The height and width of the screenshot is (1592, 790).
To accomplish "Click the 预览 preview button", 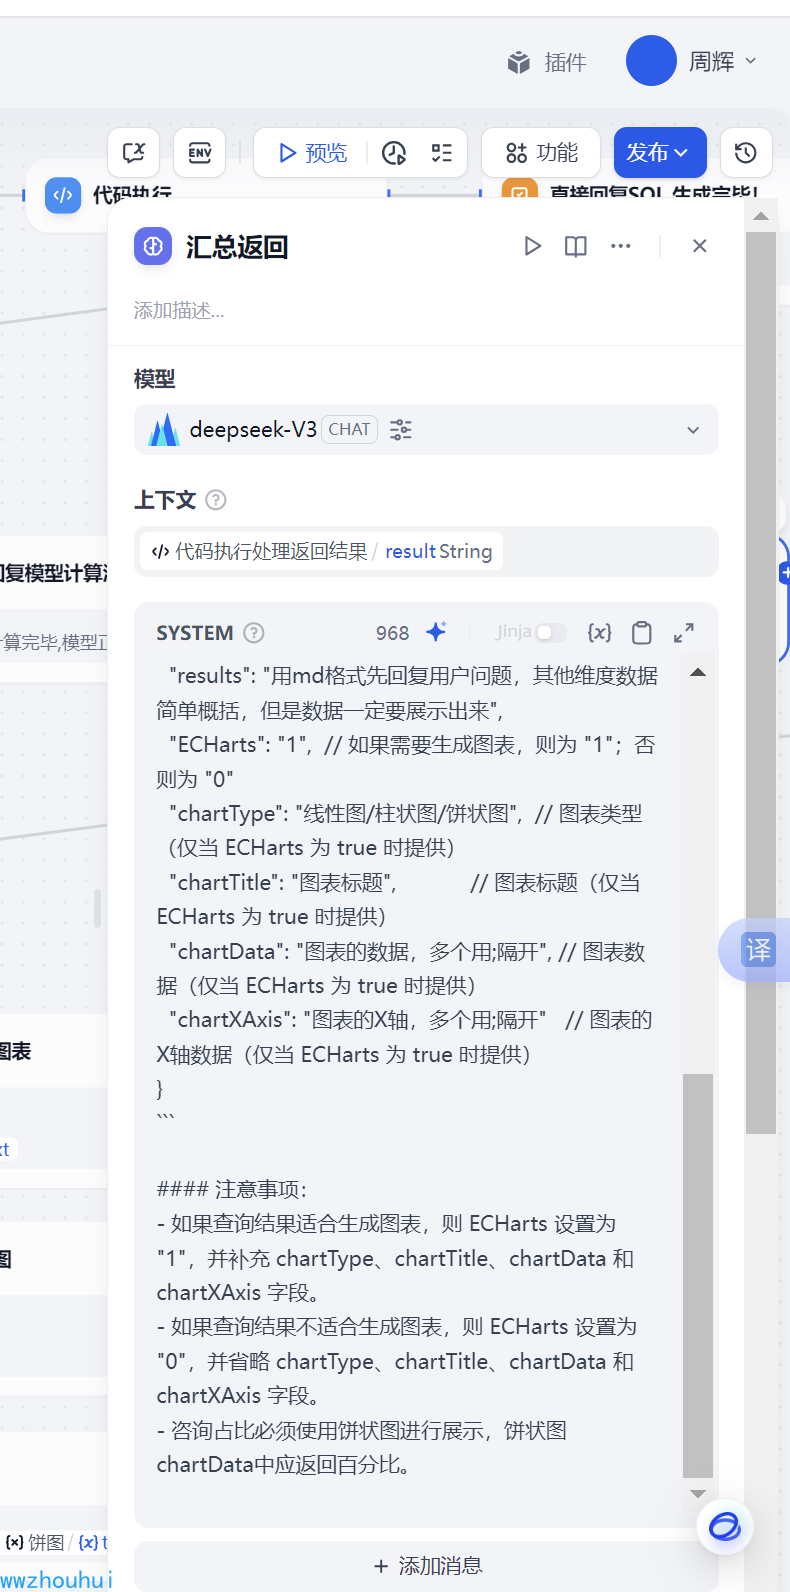I will (312, 153).
